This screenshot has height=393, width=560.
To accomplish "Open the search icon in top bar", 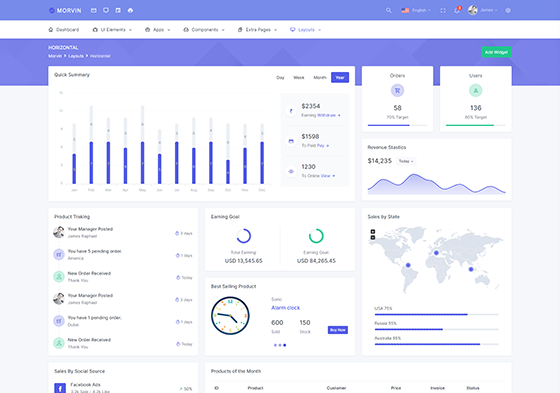I will pos(389,10).
